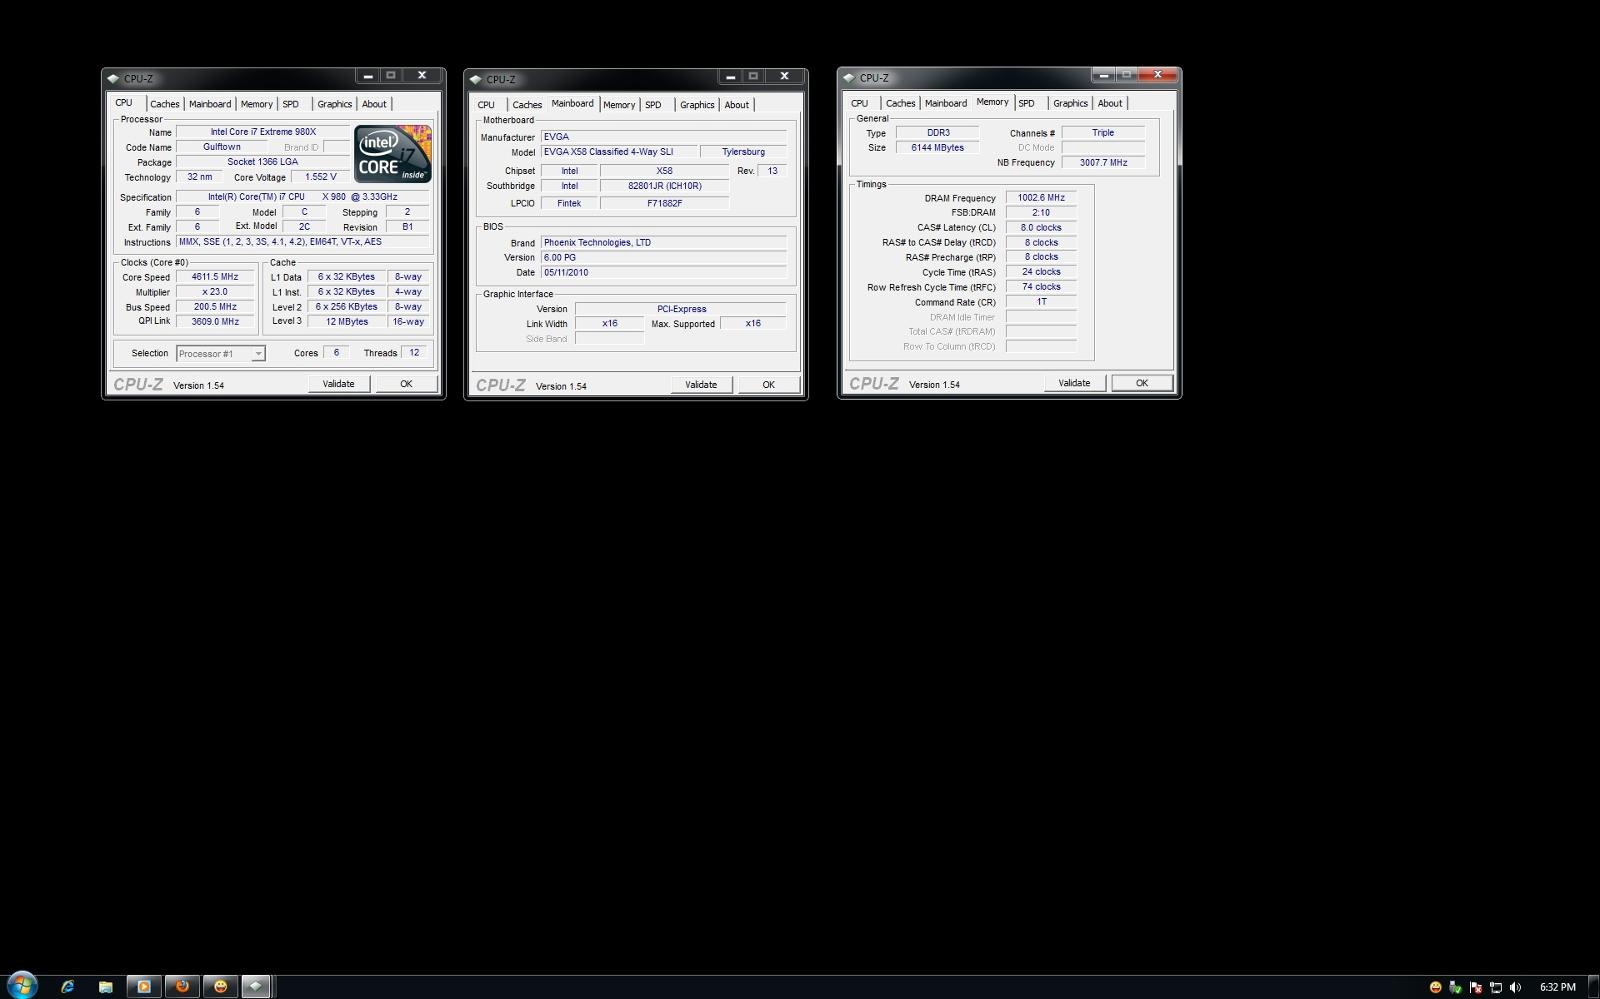Open Yahoo Messenger smiley taskbar button
Image resolution: width=1600 pixels, height=999 pixels.
click(220, 986)
